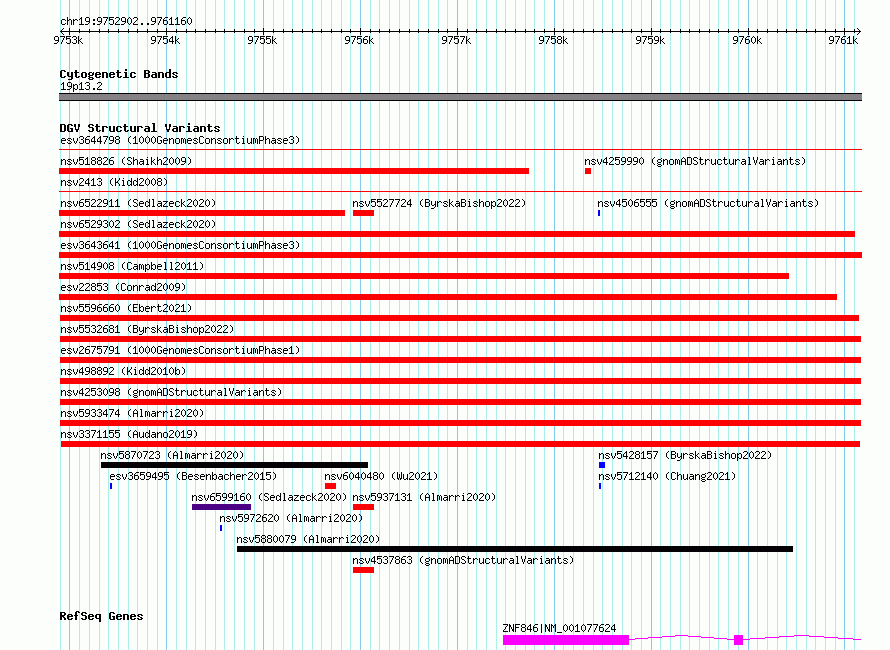
Task: Select the Cytogenetic Bands track heading
Action: pyautogui.click(x=119, y=74)
